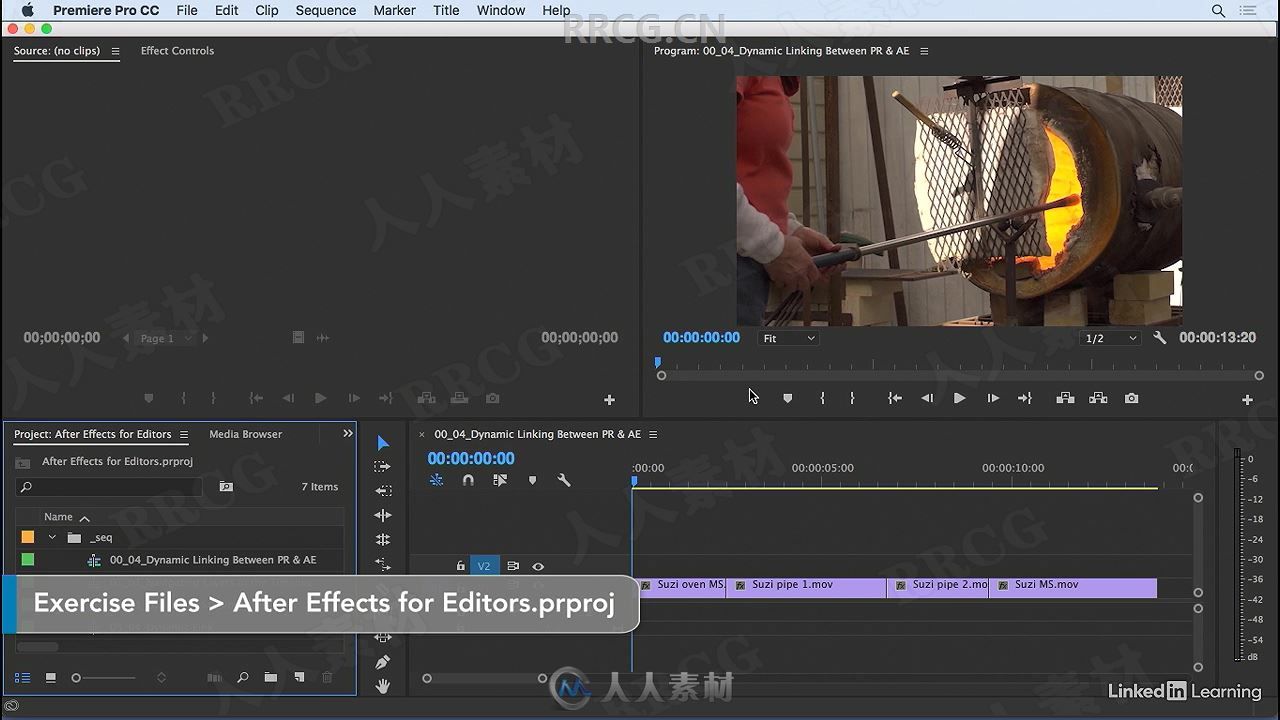Image resolution: width=1280 pixels, height=720 pixels.
Task: Click the Lift button in Program monitor
Action: click(x=1066, y=398)
